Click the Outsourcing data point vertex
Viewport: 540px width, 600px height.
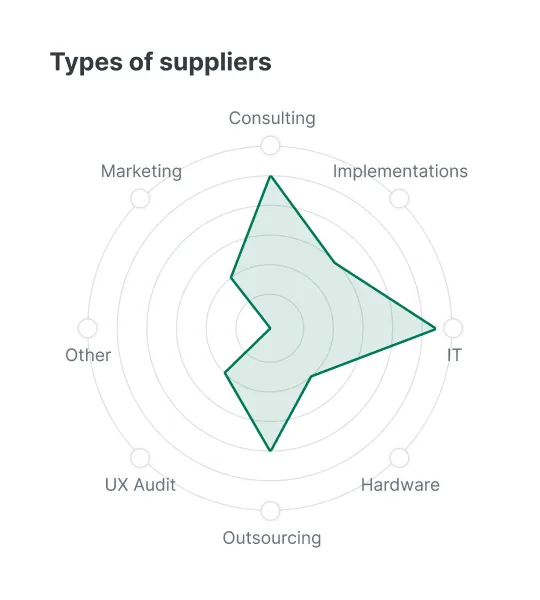pyautogui.click(x=271, y=450)
